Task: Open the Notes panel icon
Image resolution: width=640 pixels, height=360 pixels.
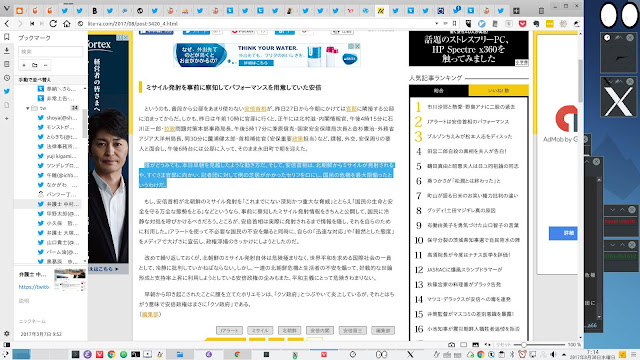Action: point(7,64)
